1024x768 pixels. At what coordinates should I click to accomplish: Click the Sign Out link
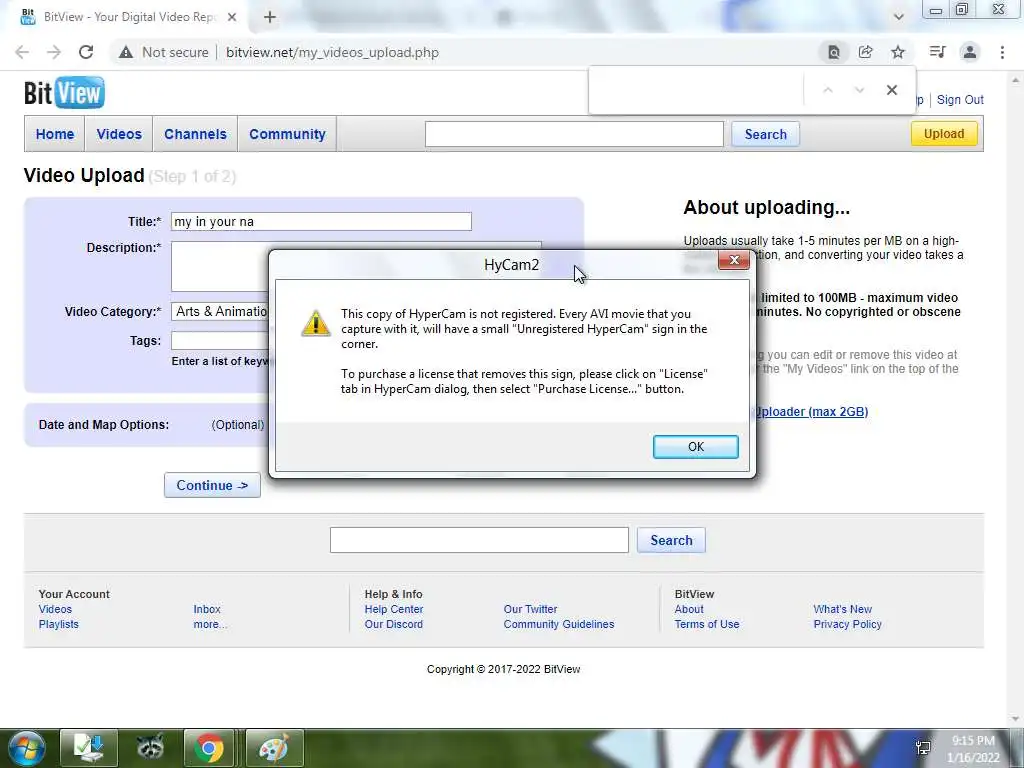pos(960,100)
